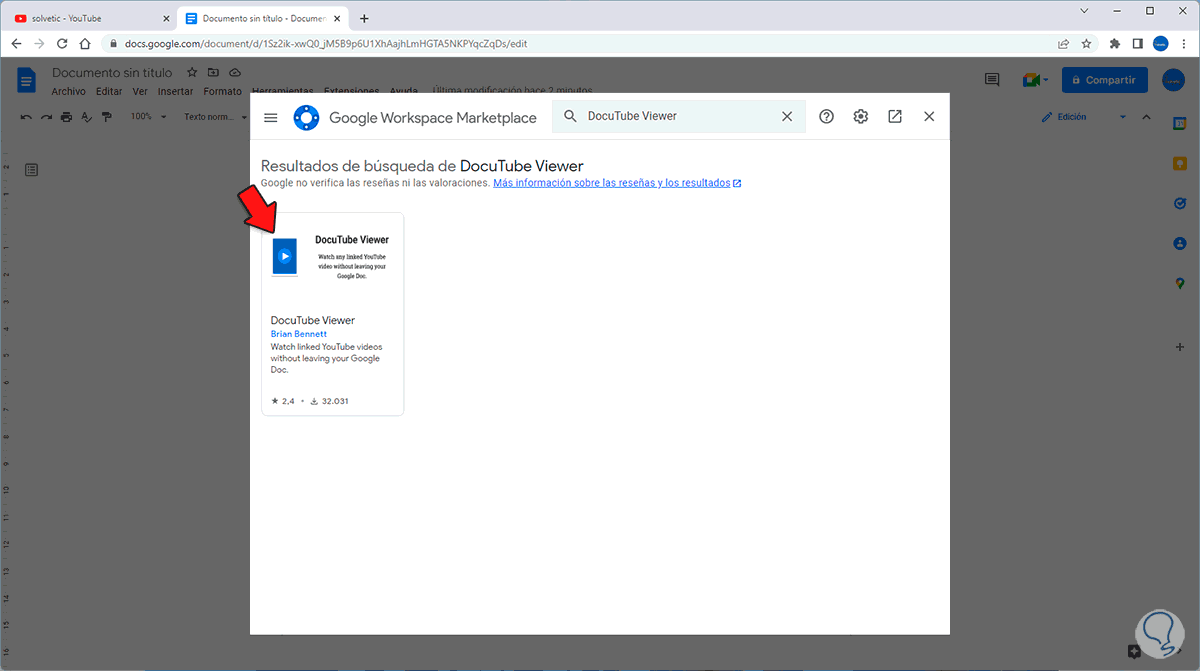The width and height of the screenshot is (1200, 671).
Task: Print the document
Action: coord(66,117)
